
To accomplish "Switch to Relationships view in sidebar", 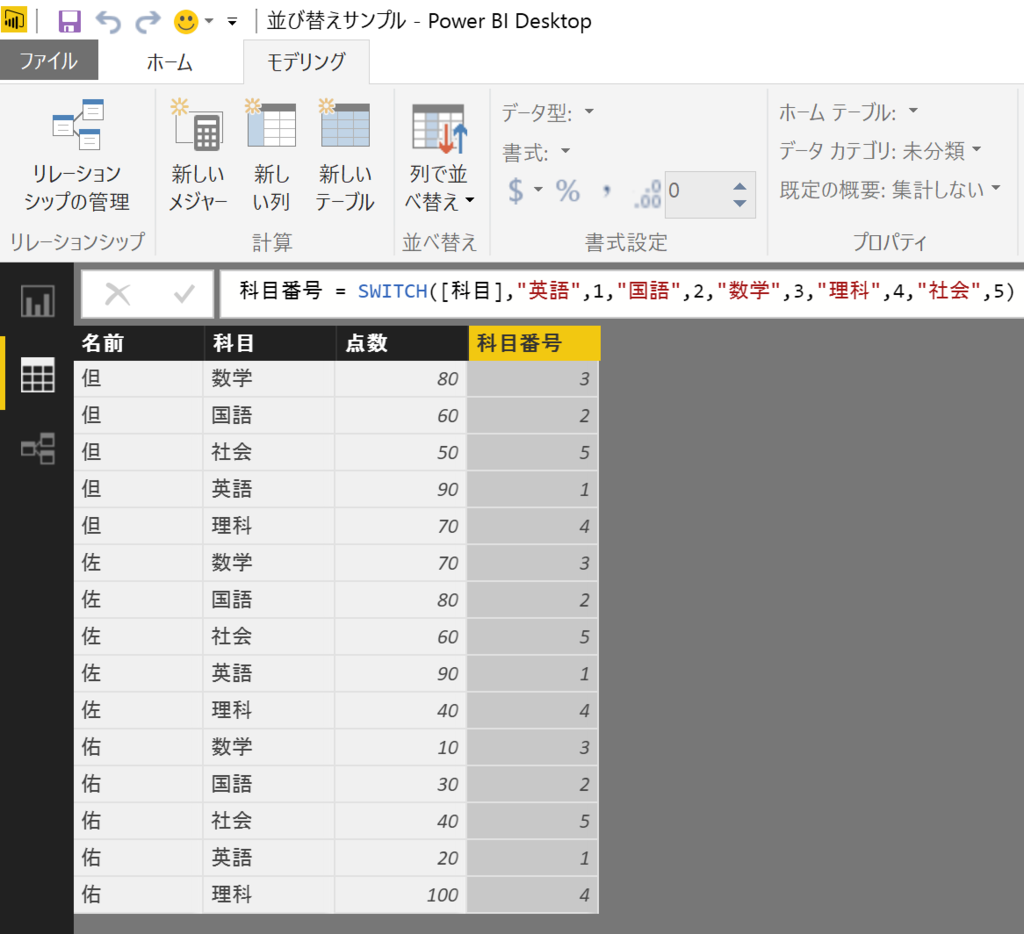I will (37, 449).
